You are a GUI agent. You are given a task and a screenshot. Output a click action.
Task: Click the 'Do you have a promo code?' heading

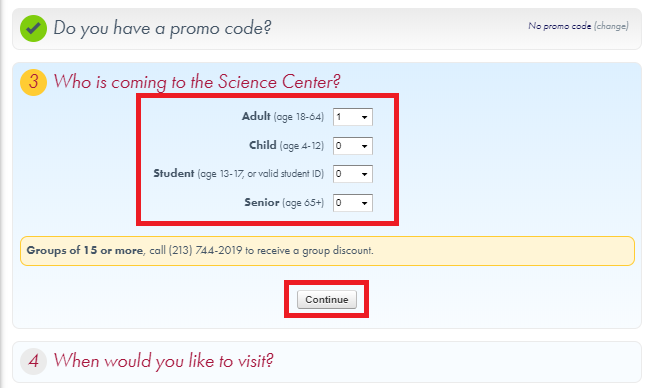tap(162, 28)
